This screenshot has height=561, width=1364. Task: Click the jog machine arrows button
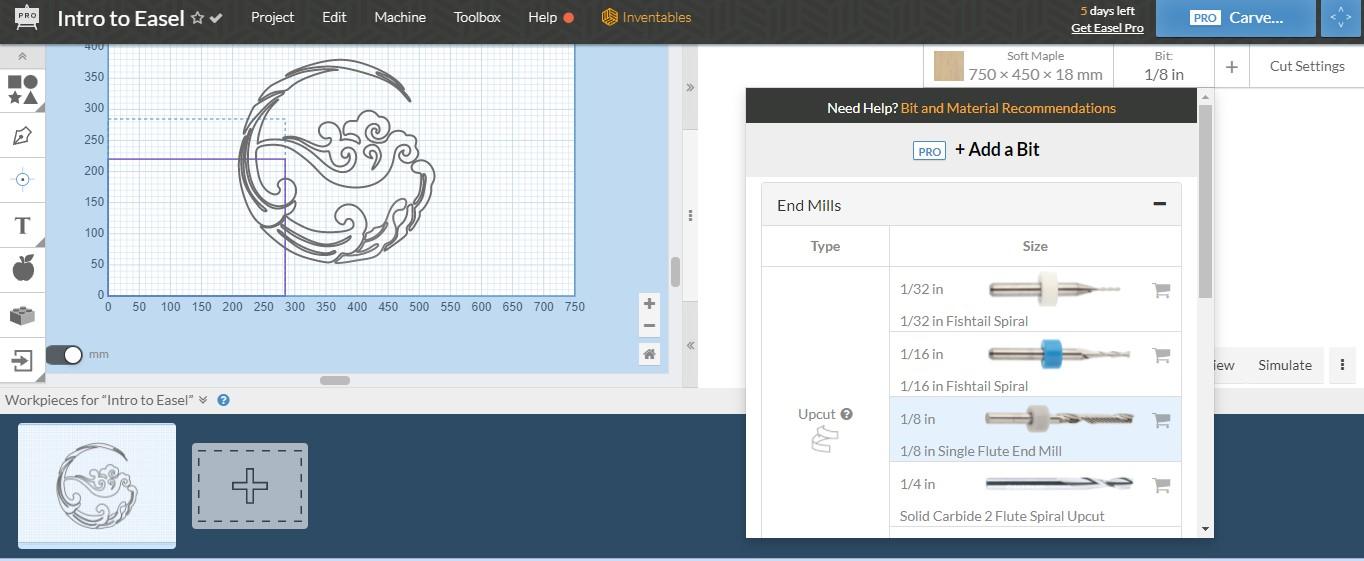click(x=1341, y=18)
